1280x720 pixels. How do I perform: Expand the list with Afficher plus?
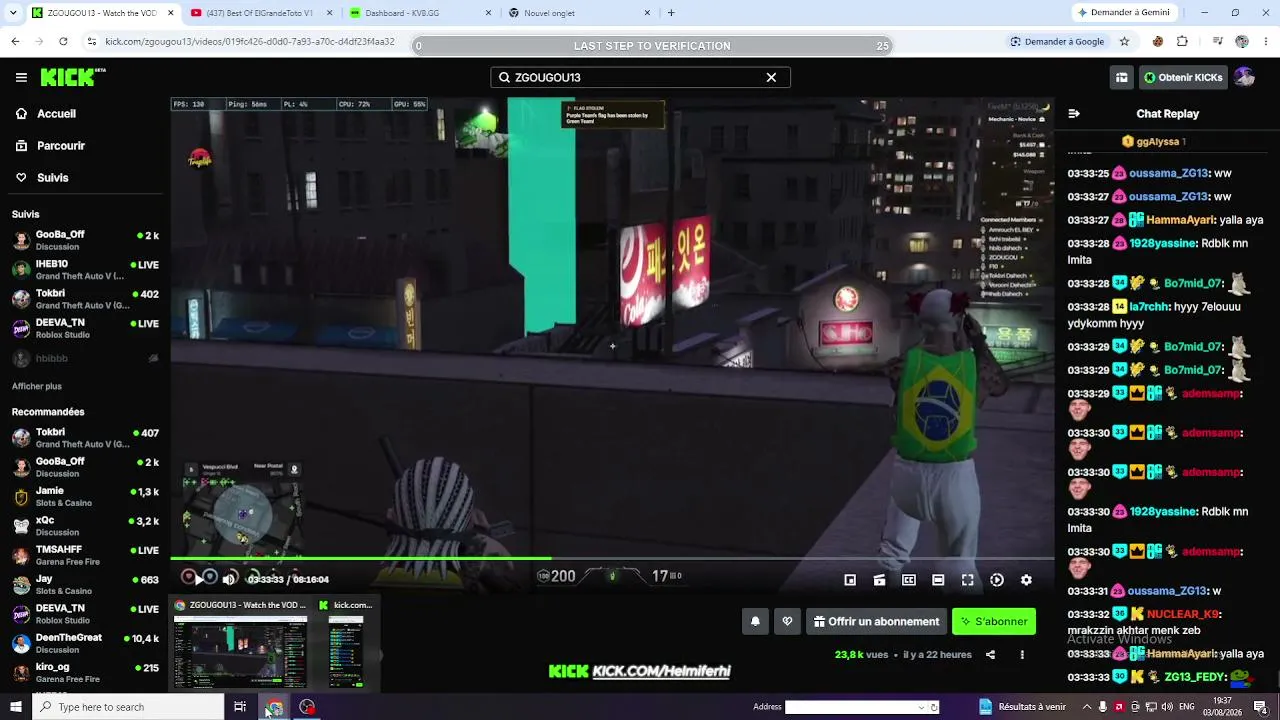pos(37,386)
